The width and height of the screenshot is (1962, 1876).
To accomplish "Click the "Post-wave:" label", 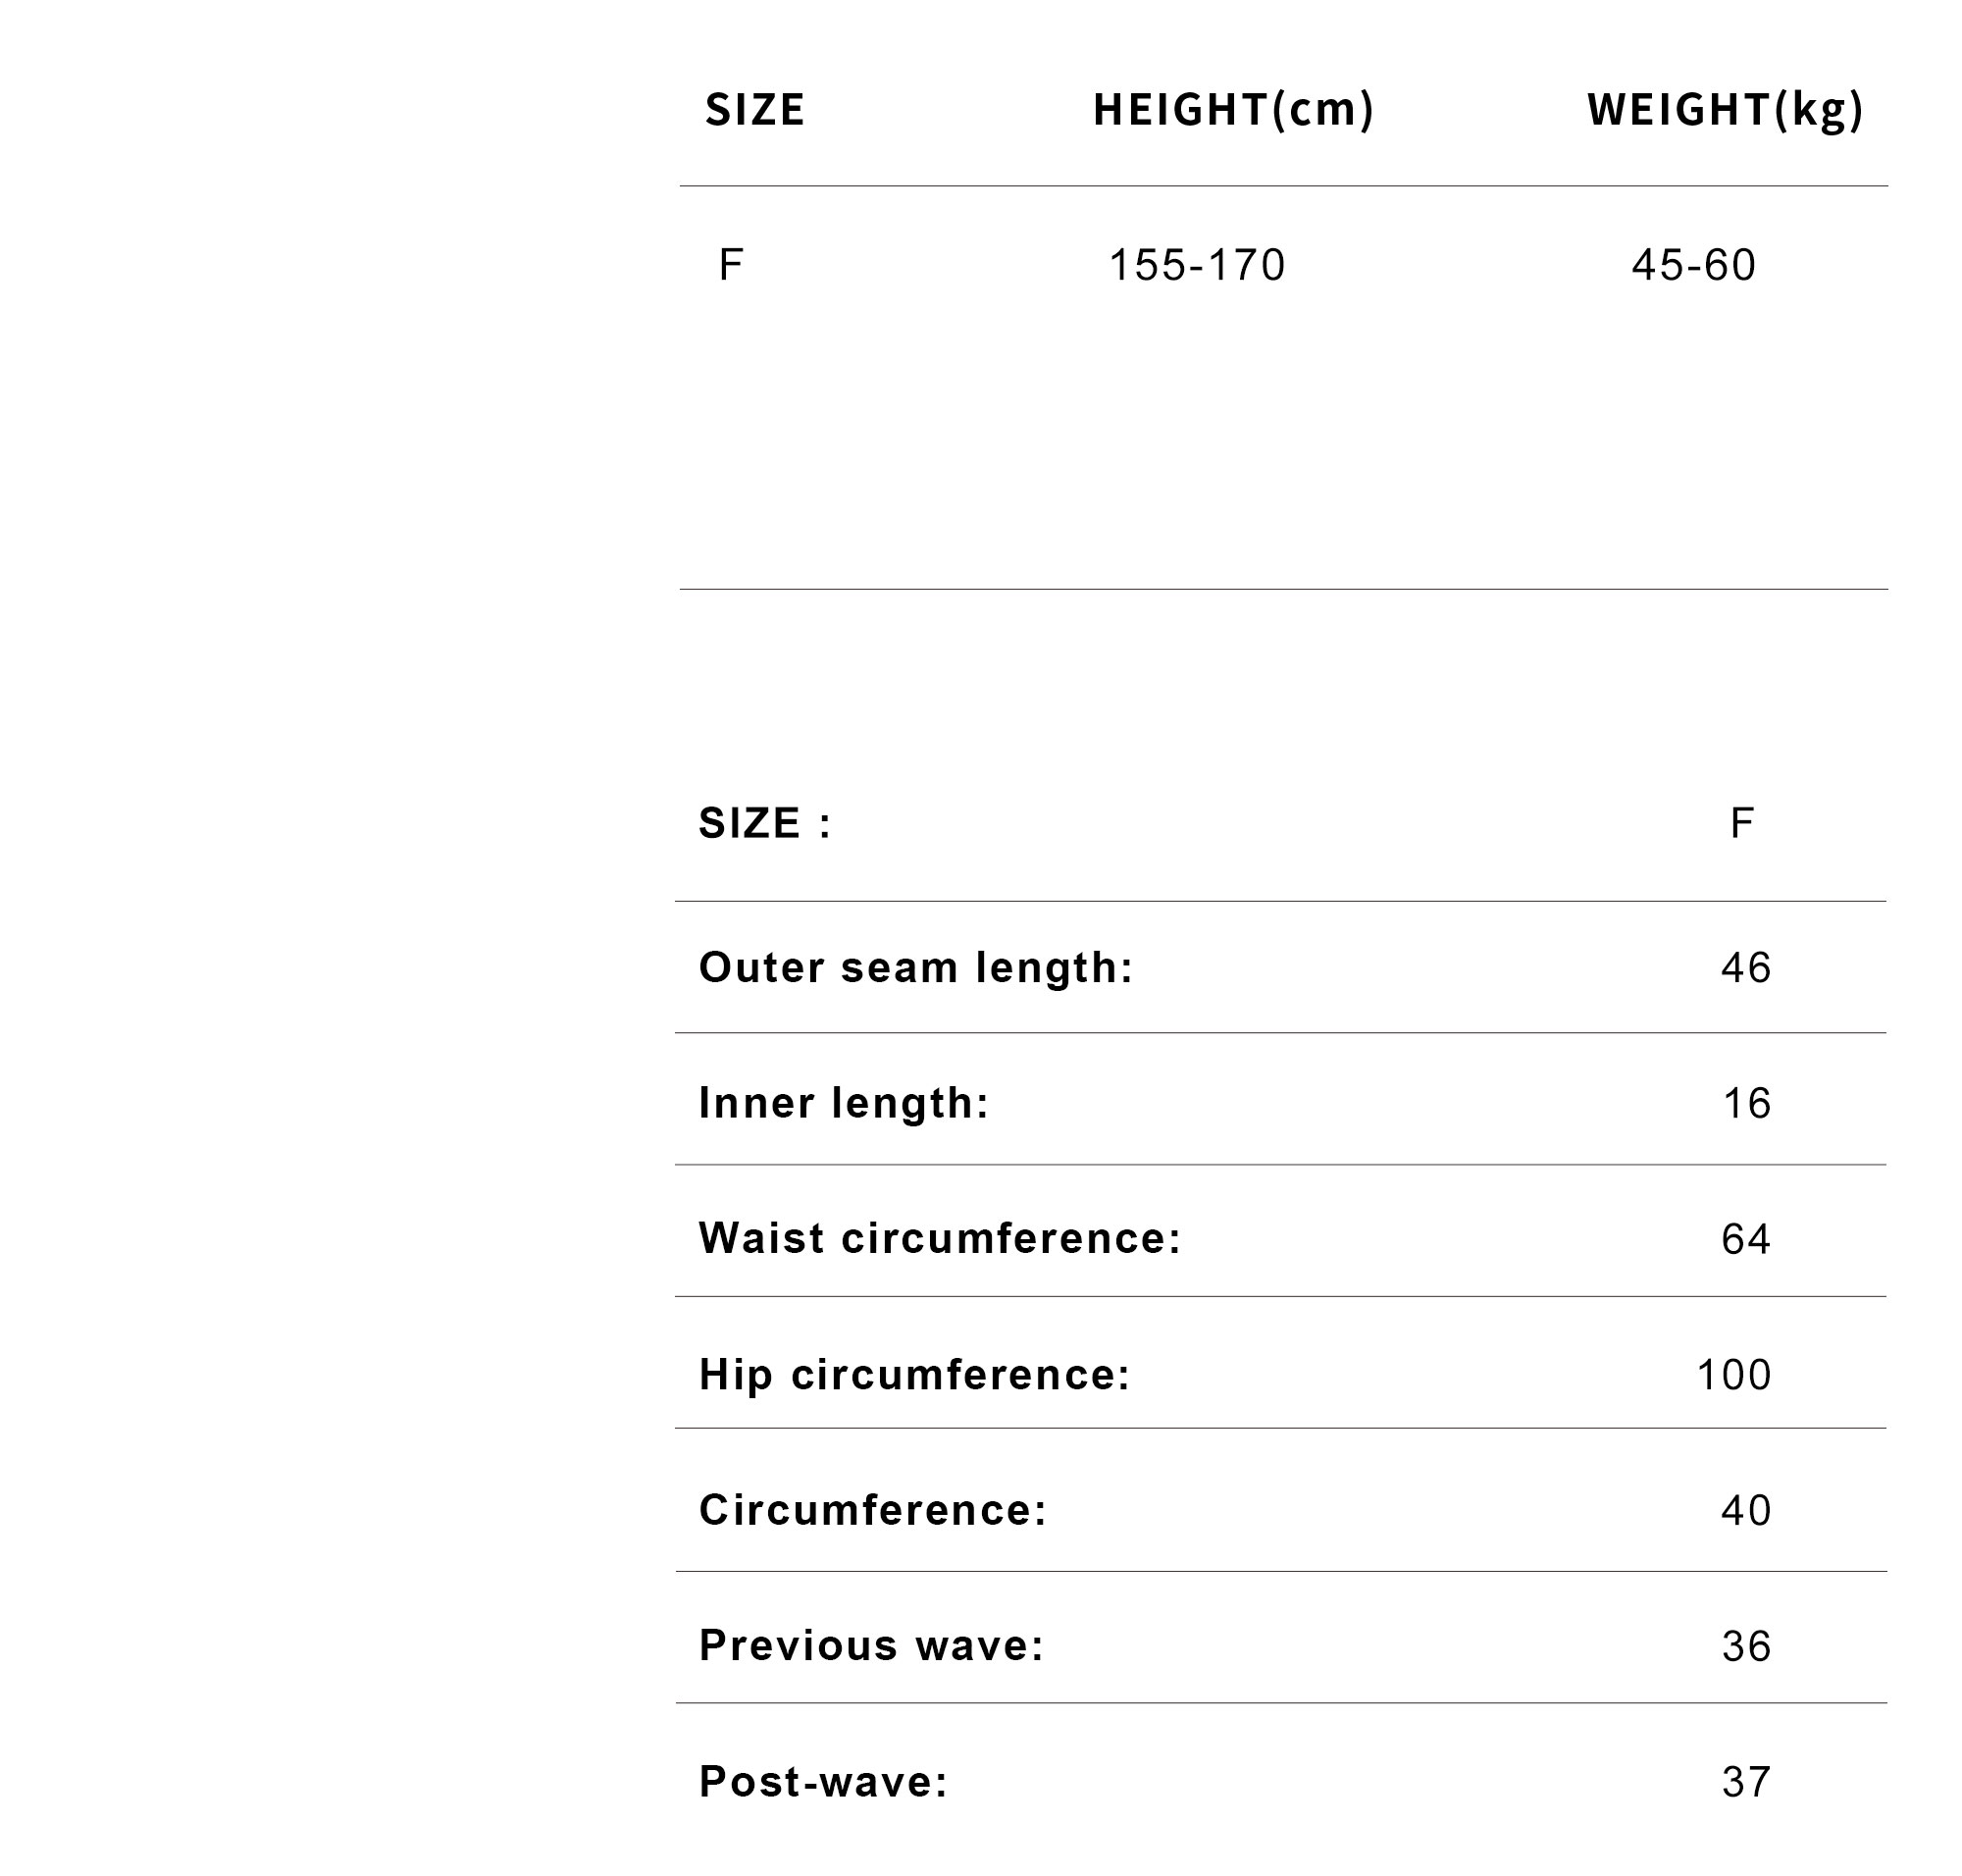I will click(x=823, y=1781).
